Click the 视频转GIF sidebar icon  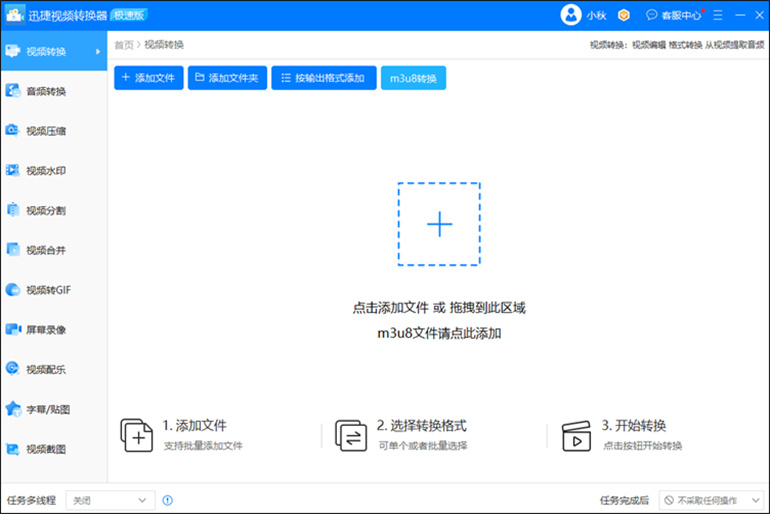point(12,290)
